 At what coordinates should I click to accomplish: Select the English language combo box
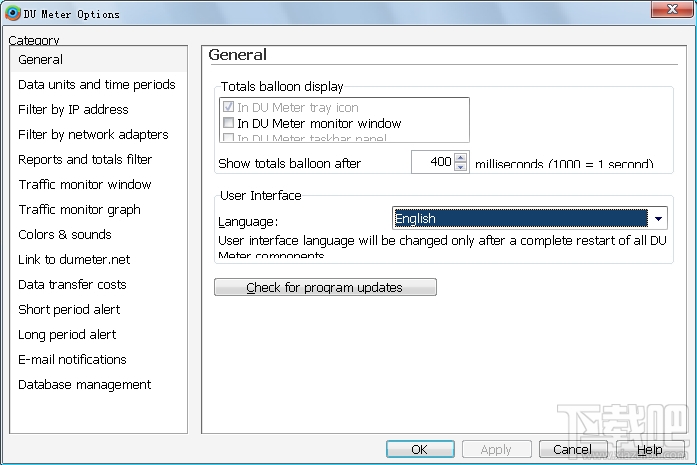[x=520, y=219]
